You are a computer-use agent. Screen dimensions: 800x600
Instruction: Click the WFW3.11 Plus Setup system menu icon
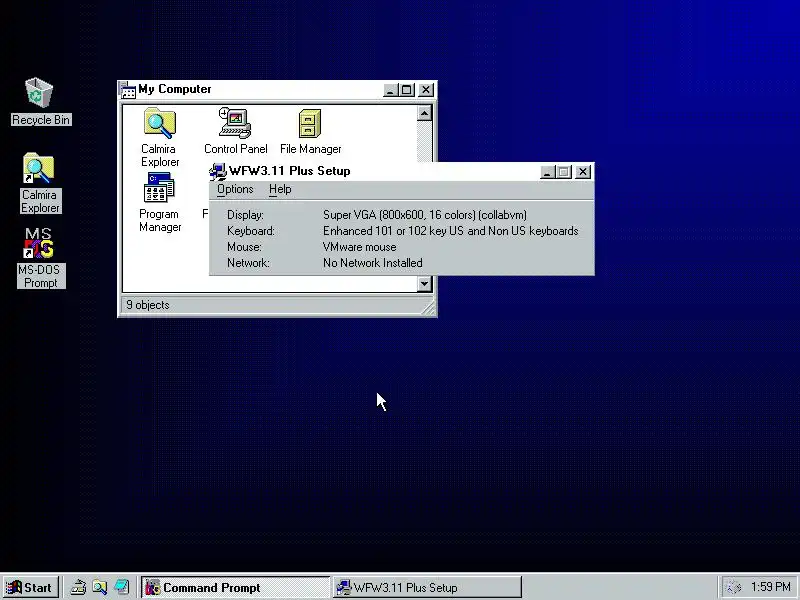(x=218, y=171)
